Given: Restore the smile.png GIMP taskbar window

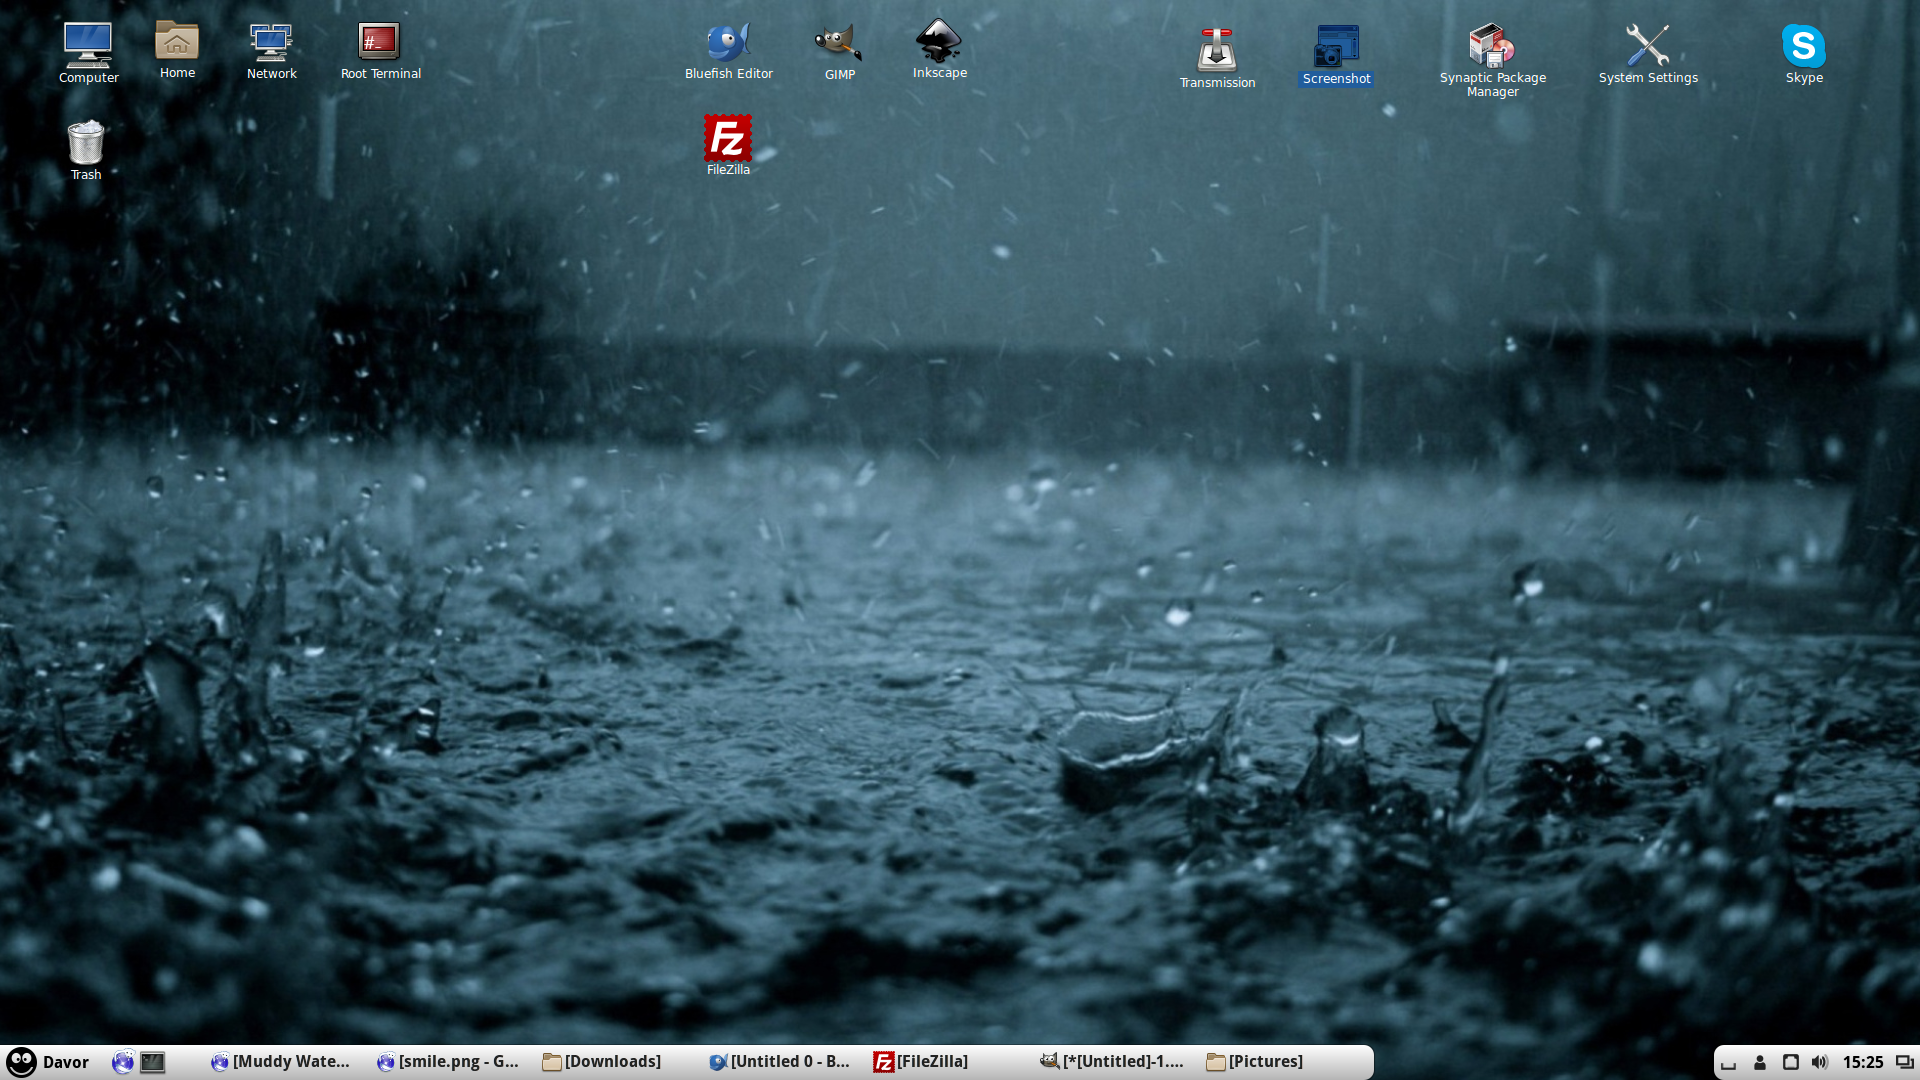Looking at the screenshot, I should point(448,1062).
